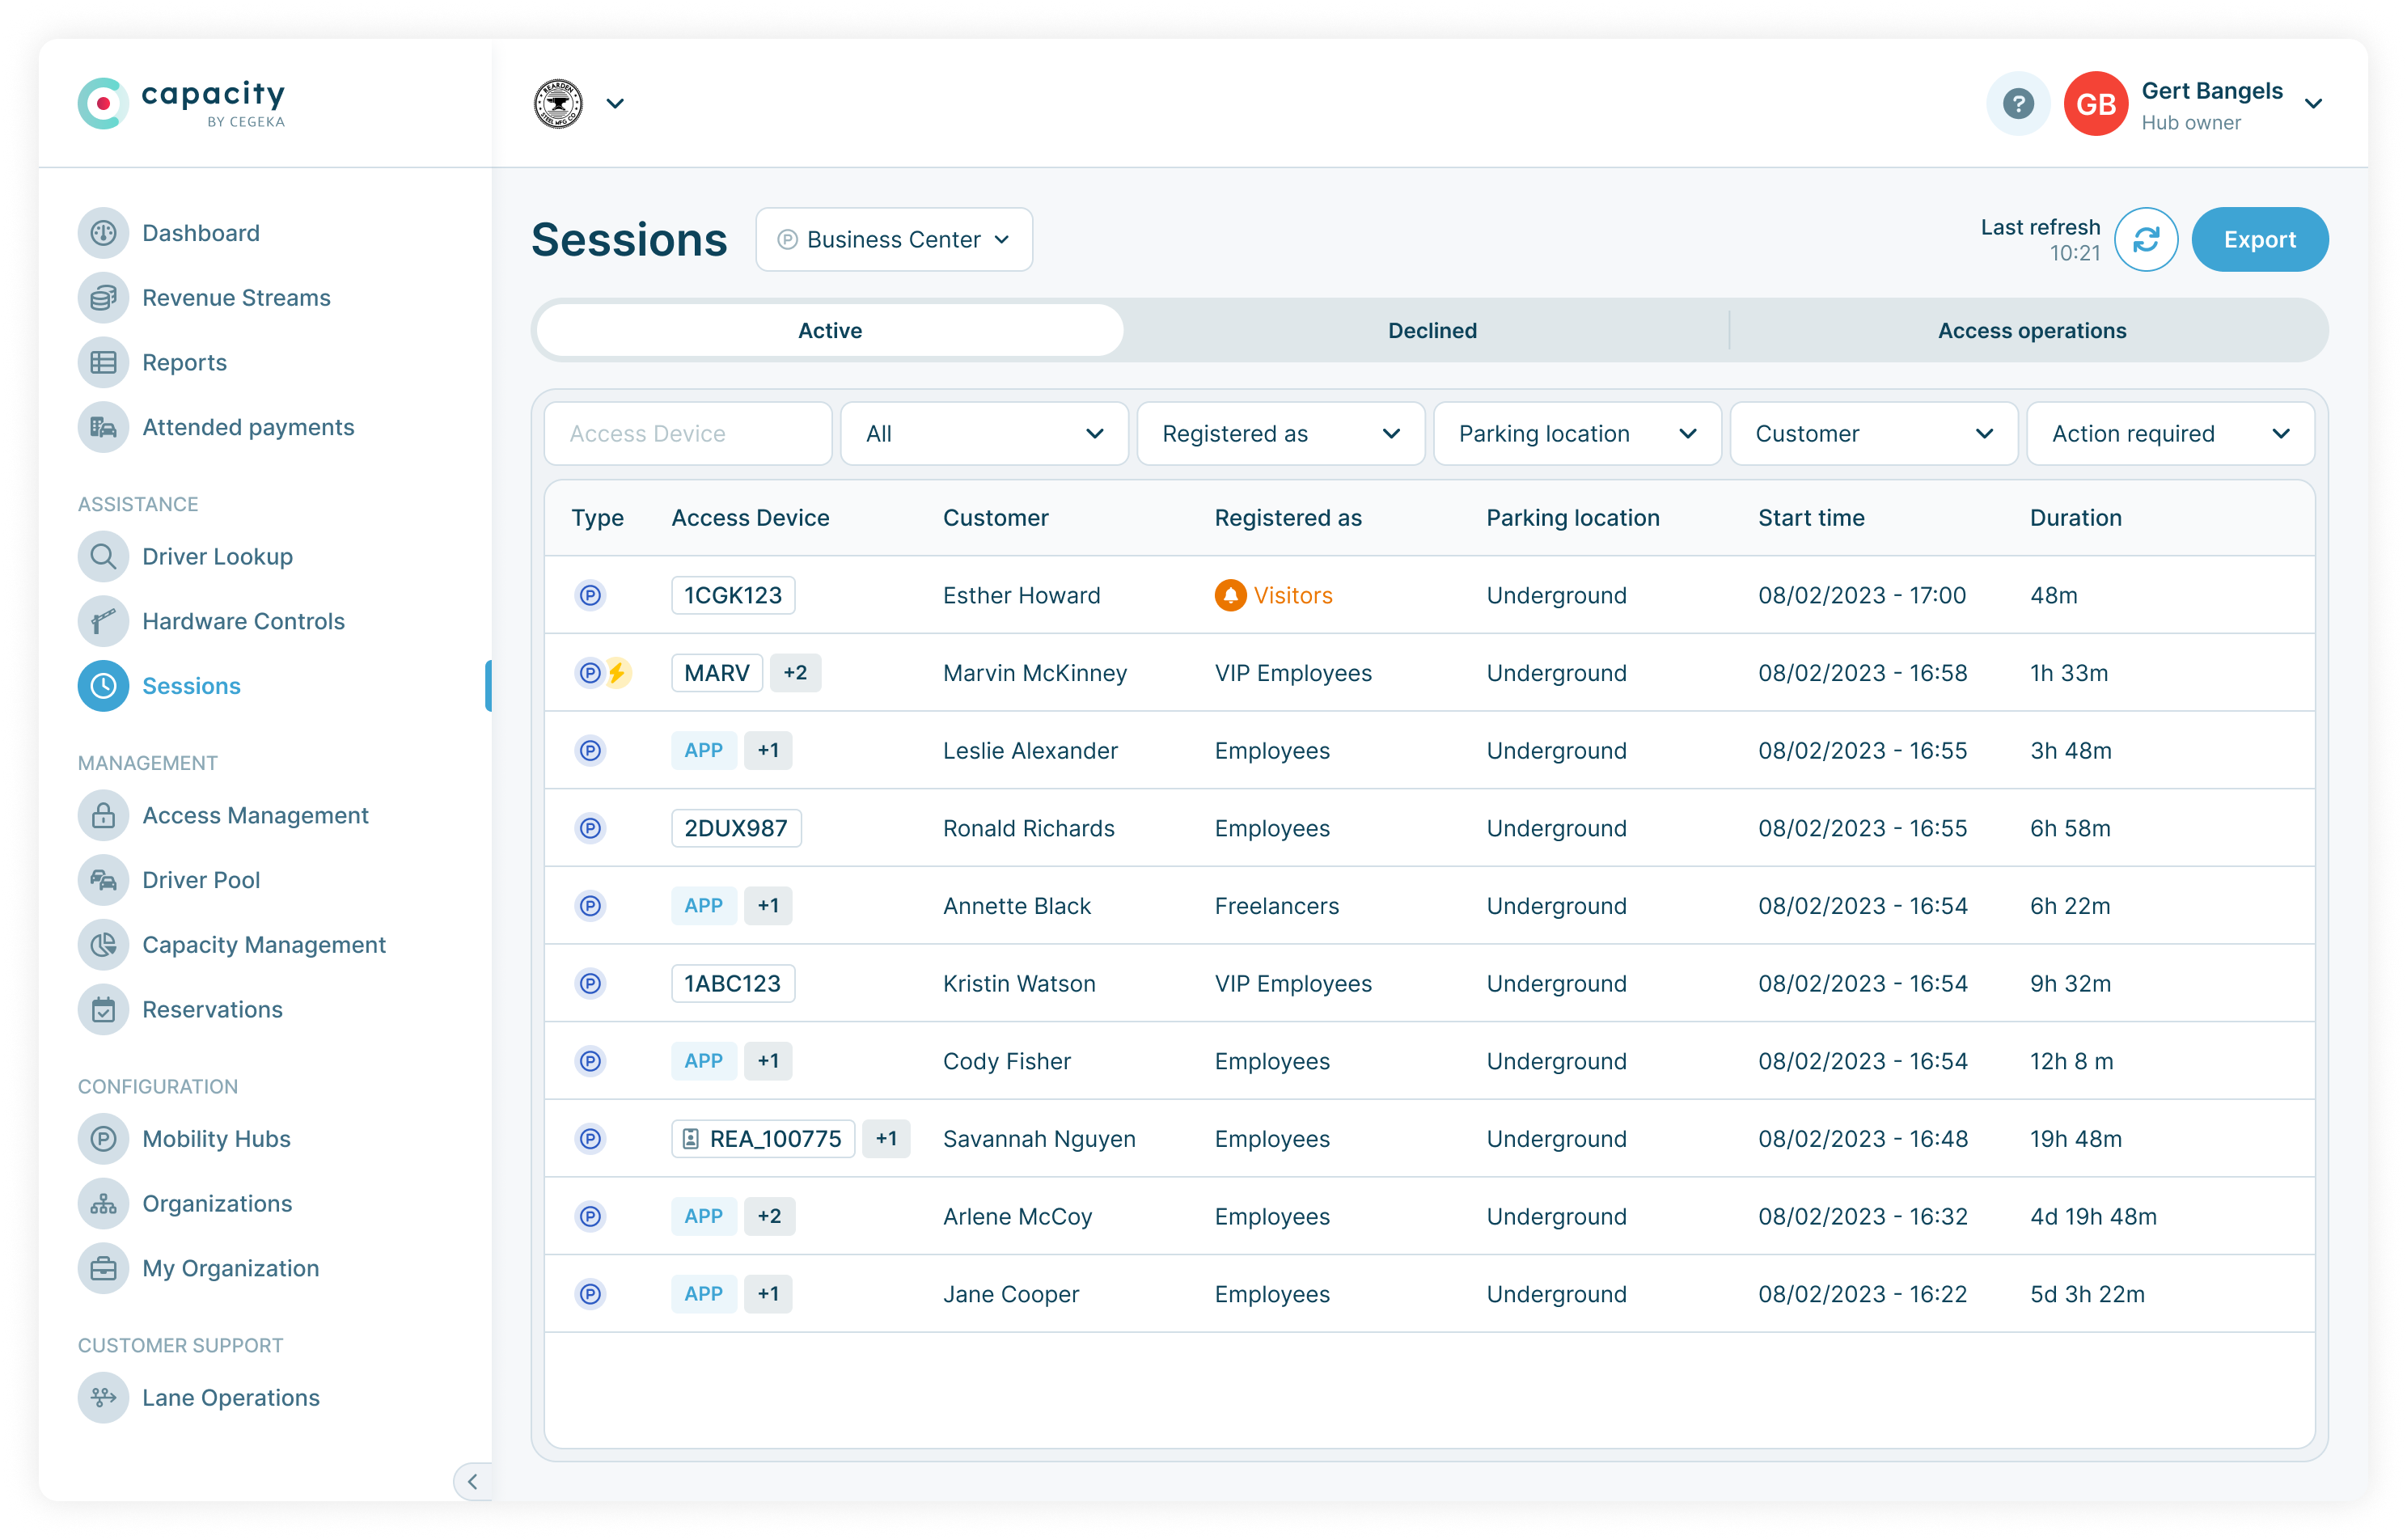Switch to the Declined tab
This screenshot has width=2407, height=1540.
coord(1431,331)
